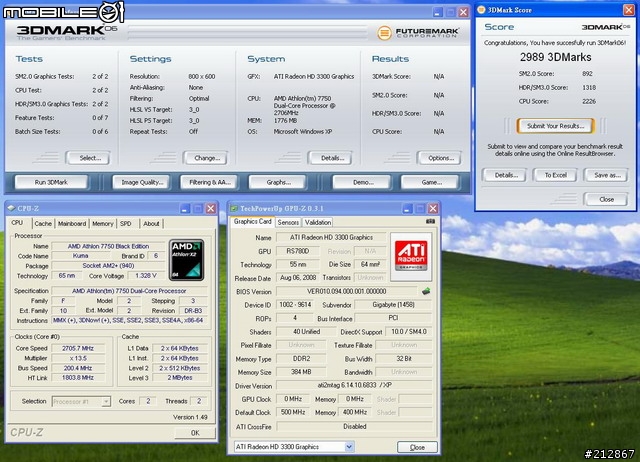Switch to the Mainboard tab in CPU-Z
Image resolution: width=640 pixels, height=462 pixels.
tap(72, 224)
